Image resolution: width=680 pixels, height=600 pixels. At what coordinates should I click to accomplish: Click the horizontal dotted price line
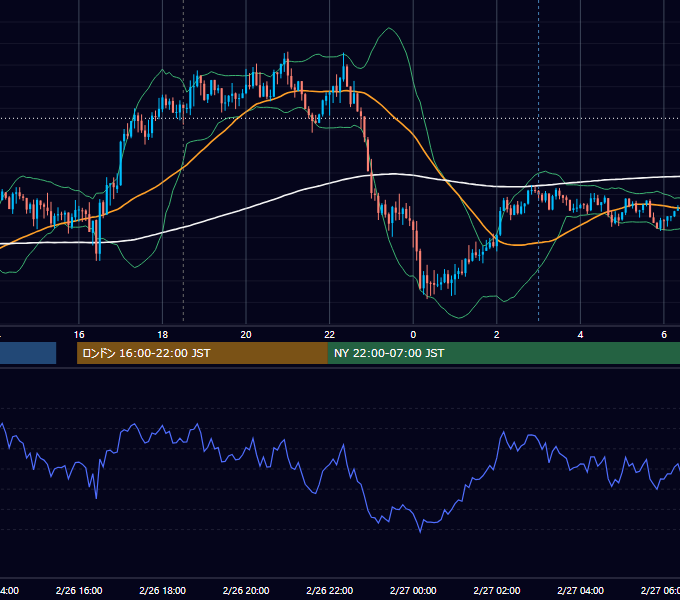click(340, 118)
